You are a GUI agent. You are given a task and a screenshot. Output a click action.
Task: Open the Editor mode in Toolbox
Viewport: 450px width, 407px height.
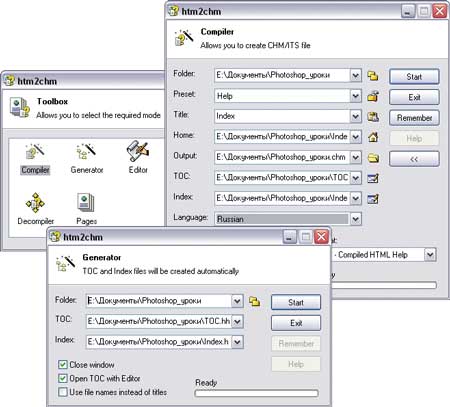138,157
